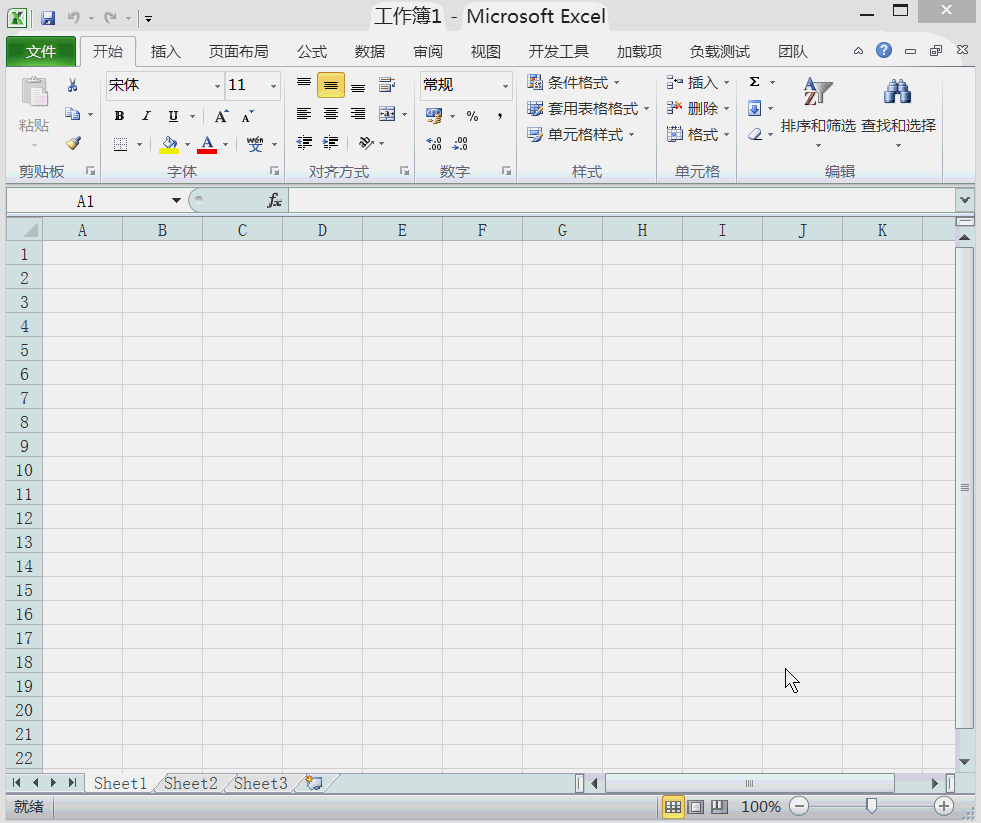Switch to the 数据 tab

tap(370, 51)
